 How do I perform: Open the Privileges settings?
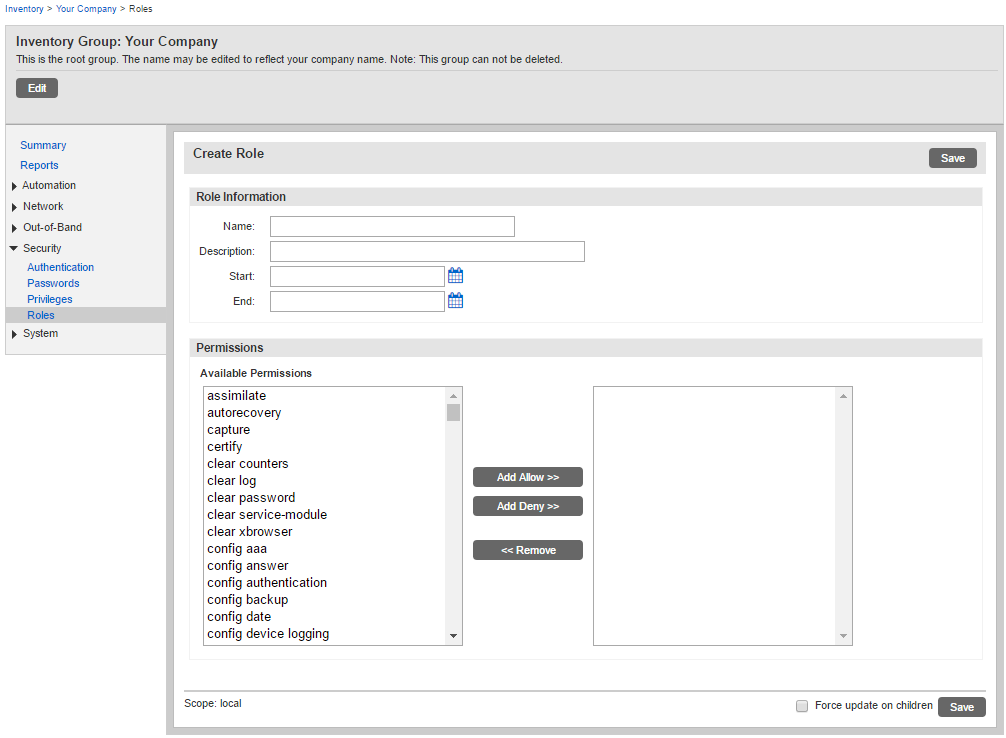[x=49, y=298]
